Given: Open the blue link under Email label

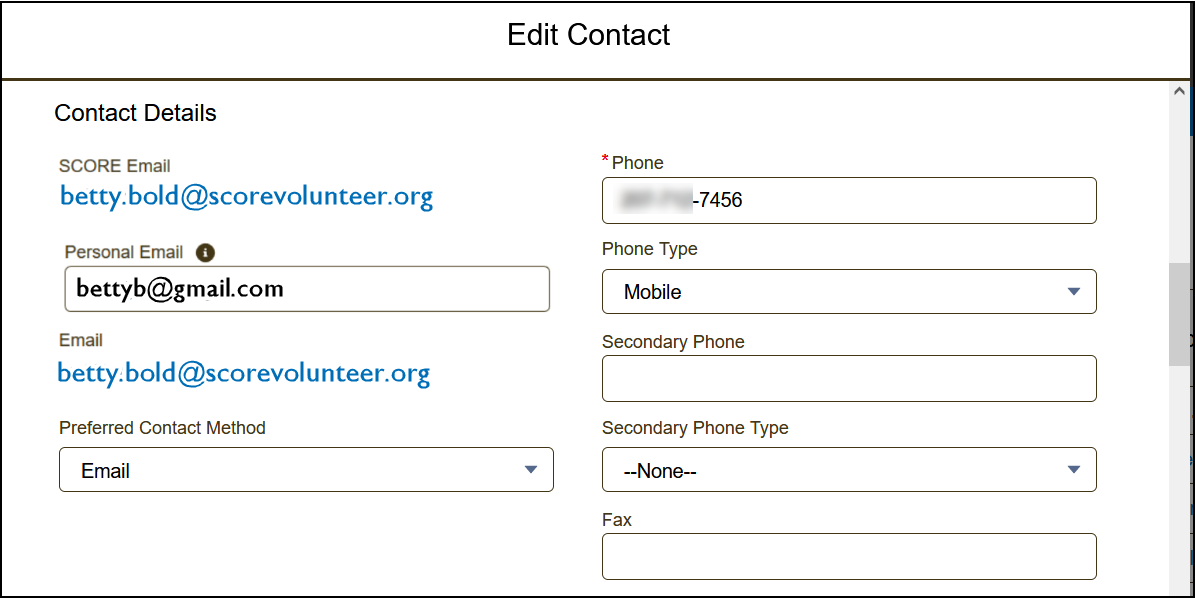Looking at the screenshot, I should pos(244,374).
